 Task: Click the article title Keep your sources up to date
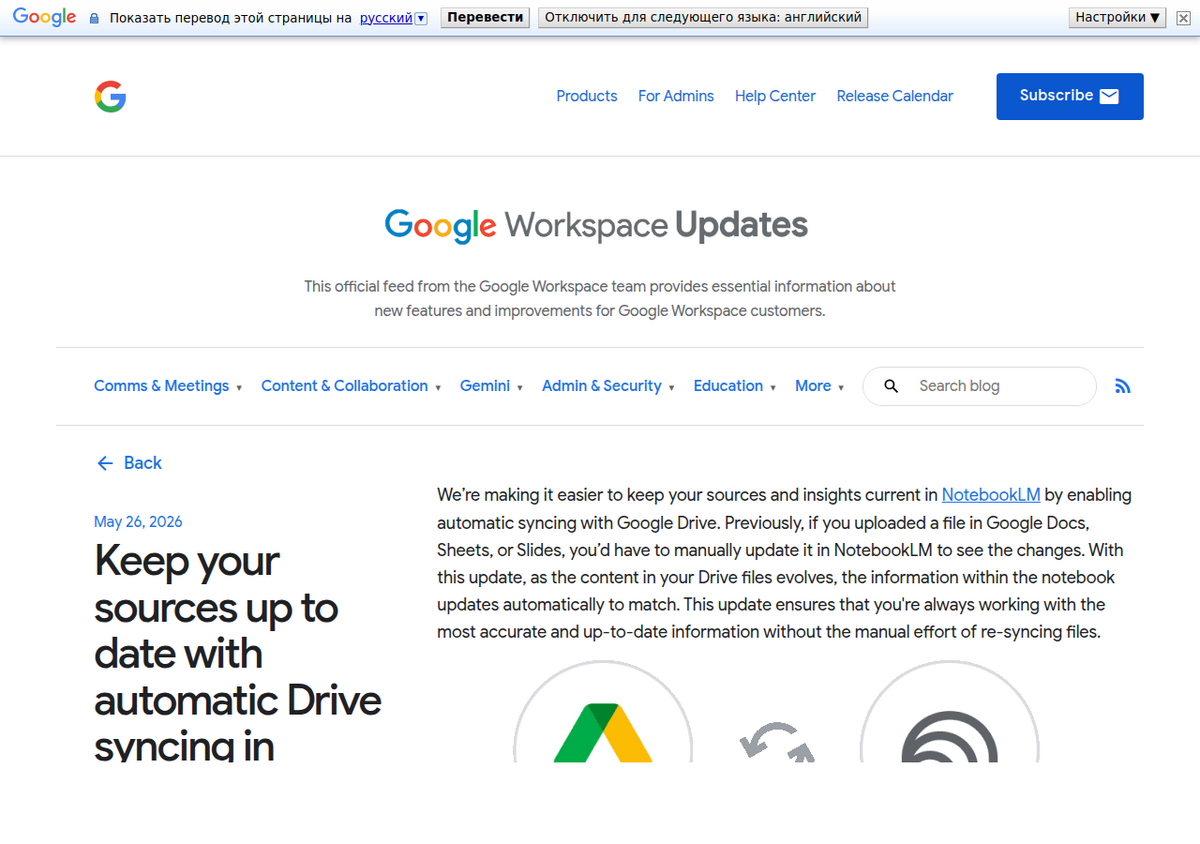[x=238, y=652]
